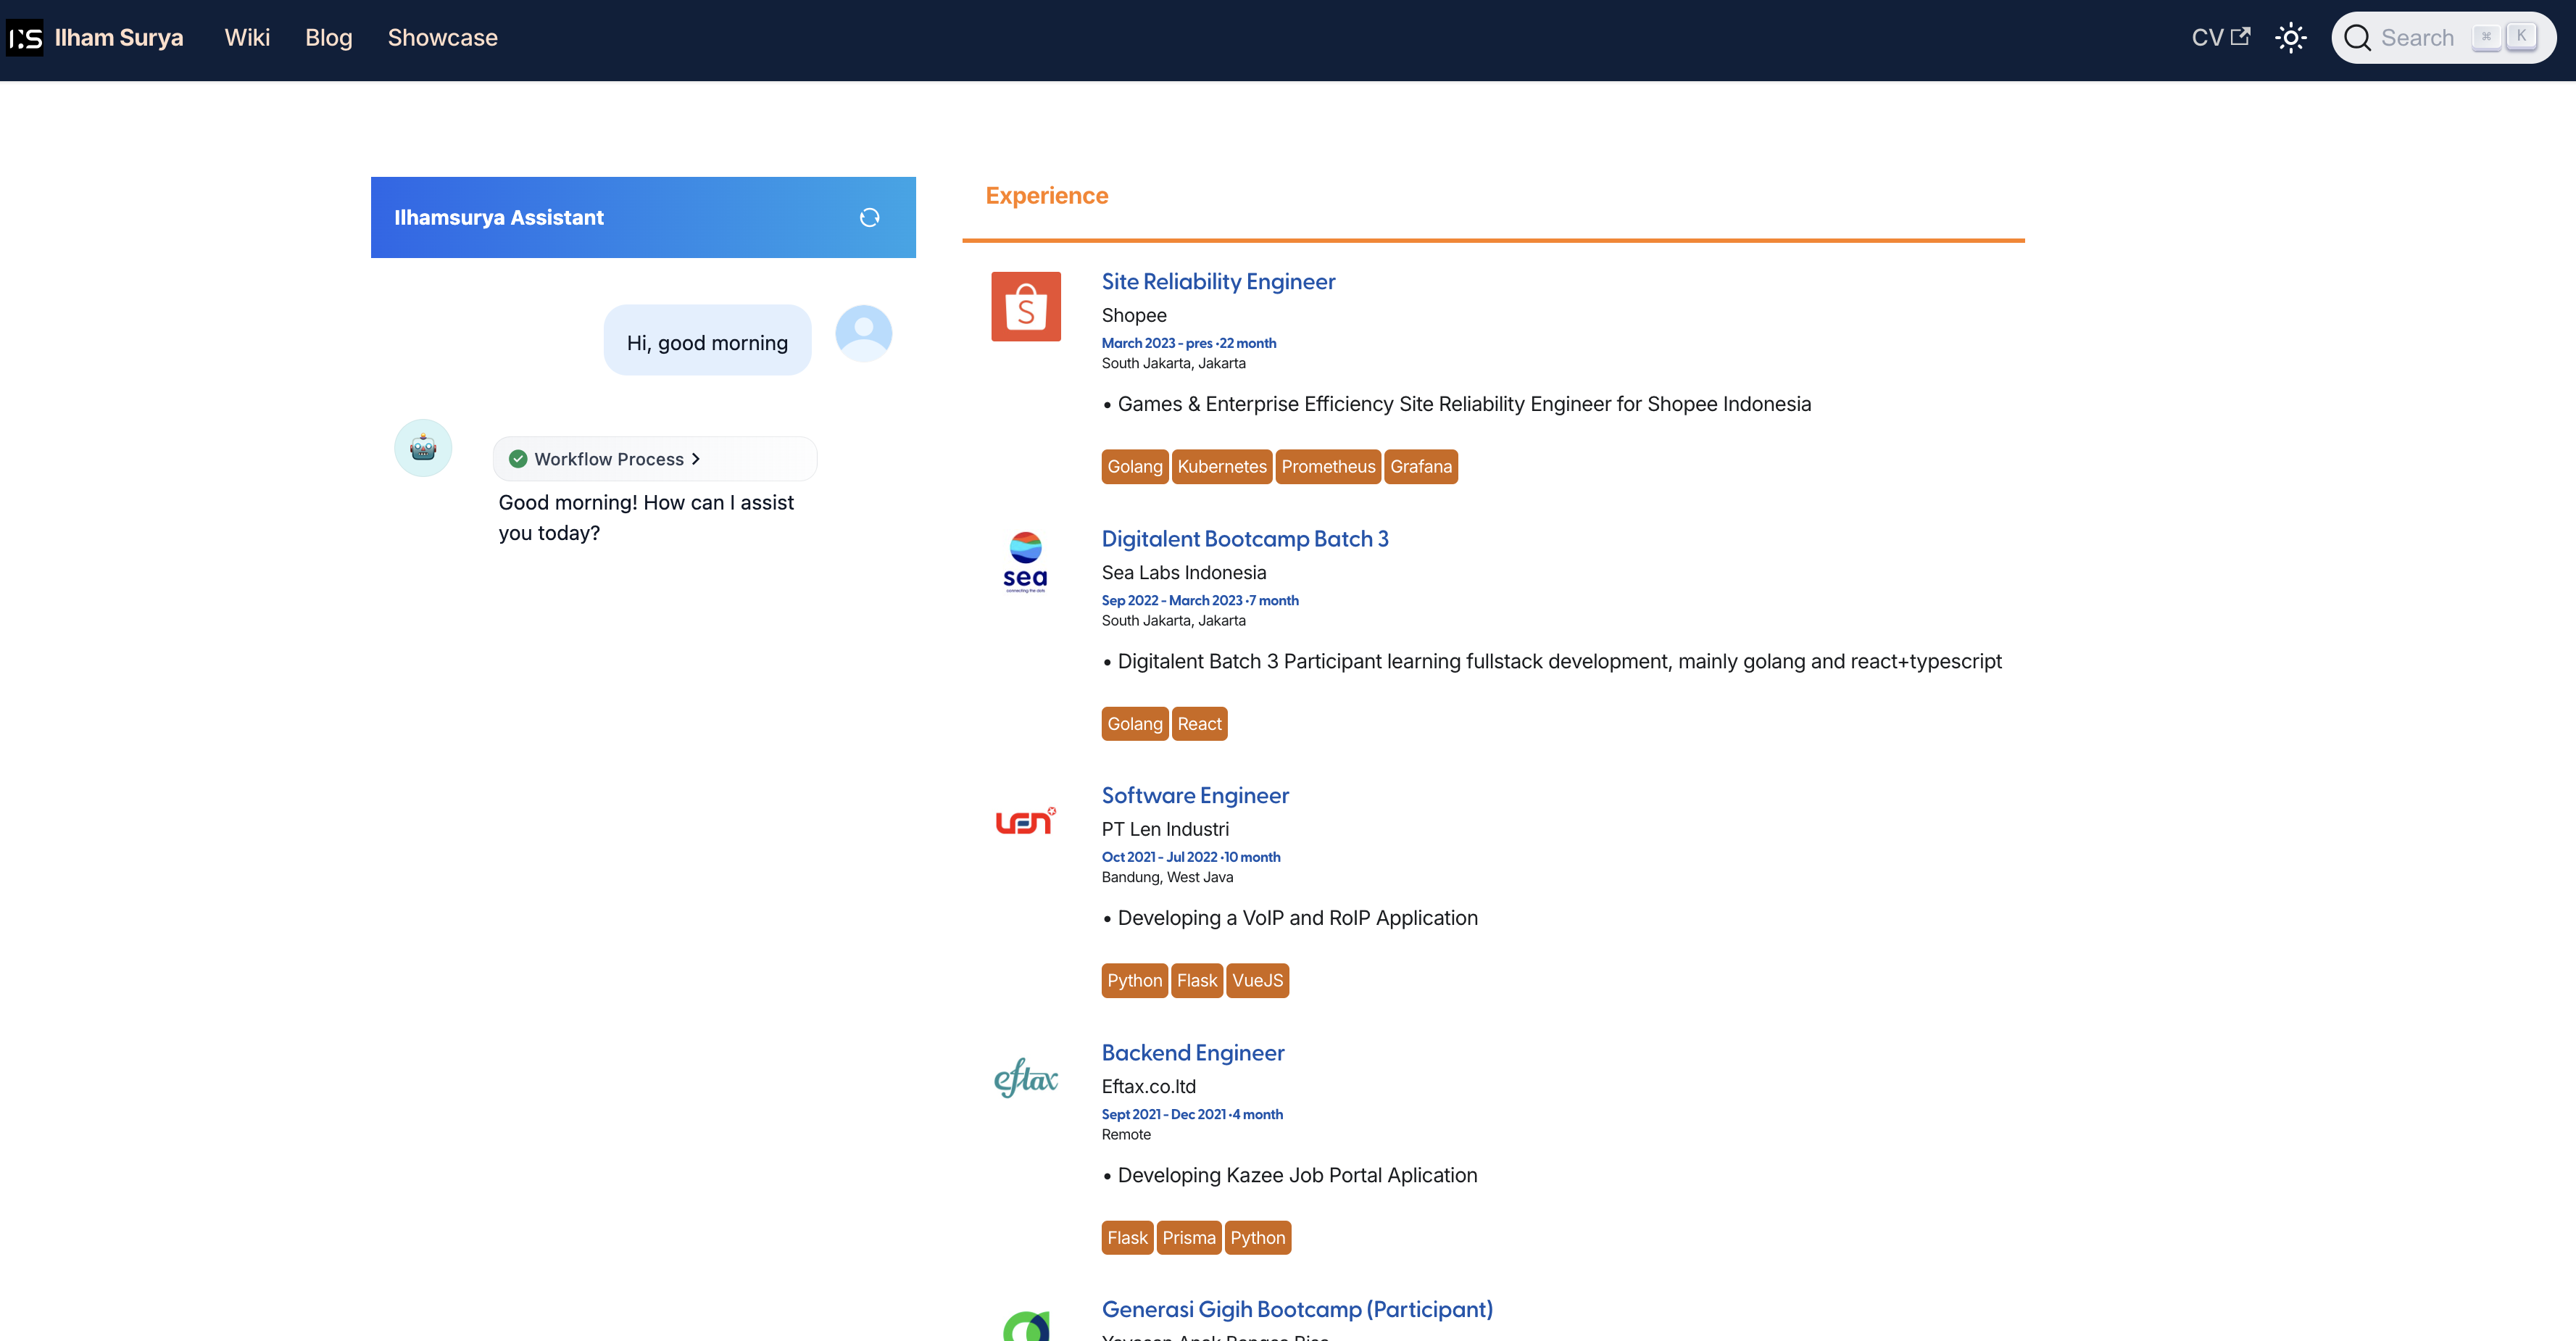This screenshot has height=1341, width=2576.
Task: Click the assistant's 'Good morning!' reply text
Action: pyautogui.click(x=647, y=518)
